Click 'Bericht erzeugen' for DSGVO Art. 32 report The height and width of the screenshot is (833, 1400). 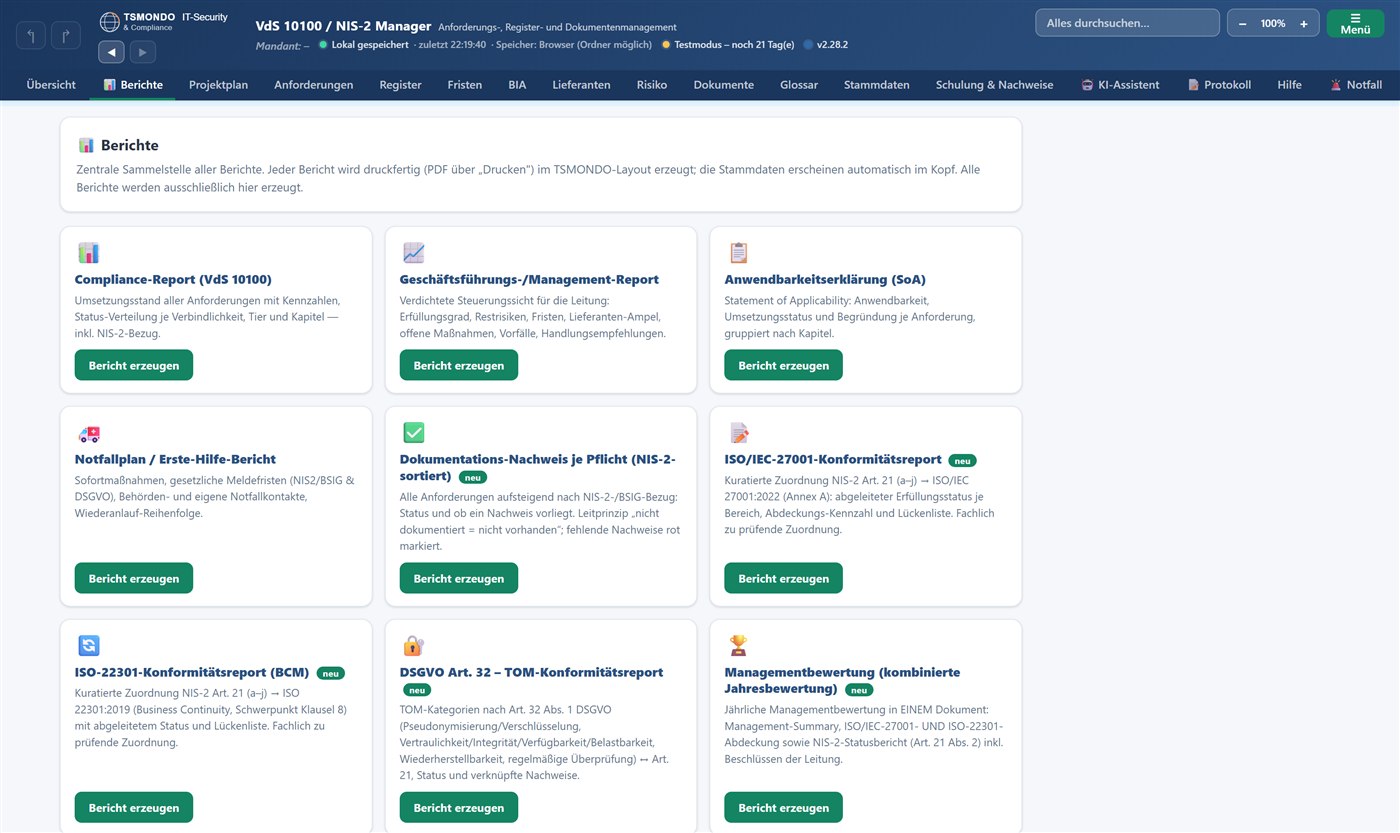[x=459, y=807]
